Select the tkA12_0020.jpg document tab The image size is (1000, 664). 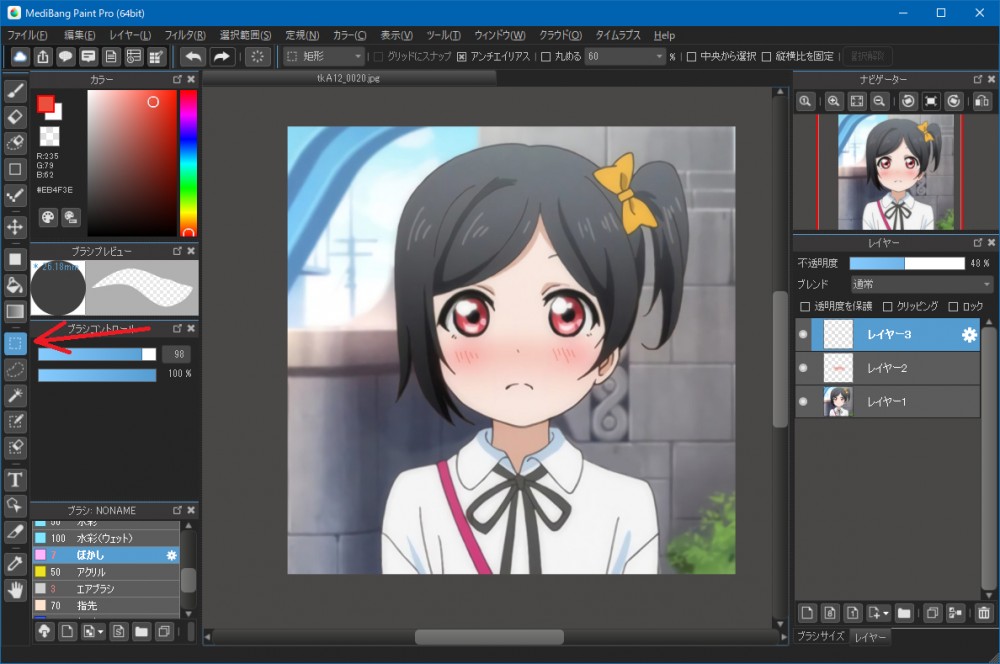348,78
